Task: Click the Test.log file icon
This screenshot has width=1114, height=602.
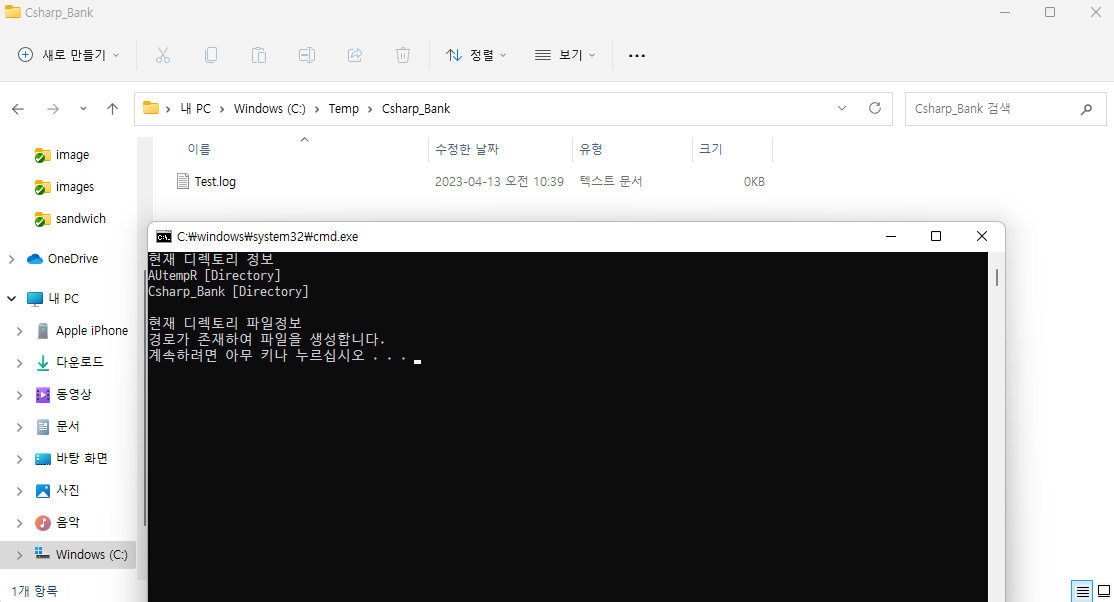Action: click(x=183, y=181)
